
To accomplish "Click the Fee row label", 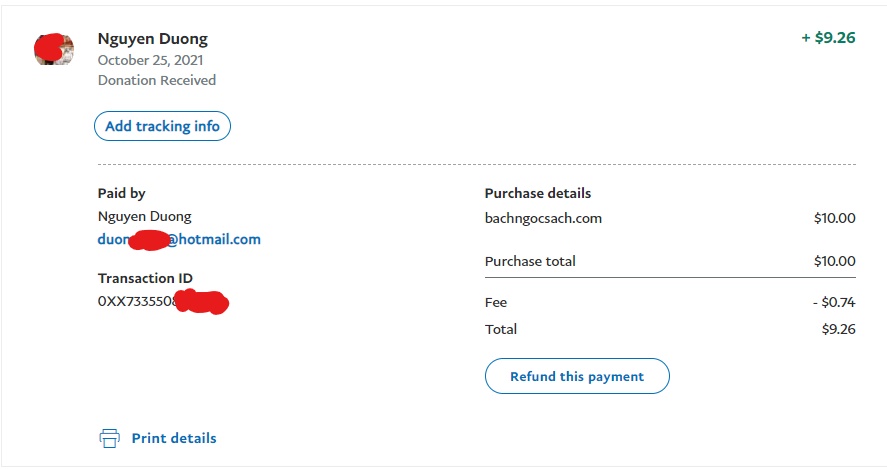I will click(x=496, y=302).
